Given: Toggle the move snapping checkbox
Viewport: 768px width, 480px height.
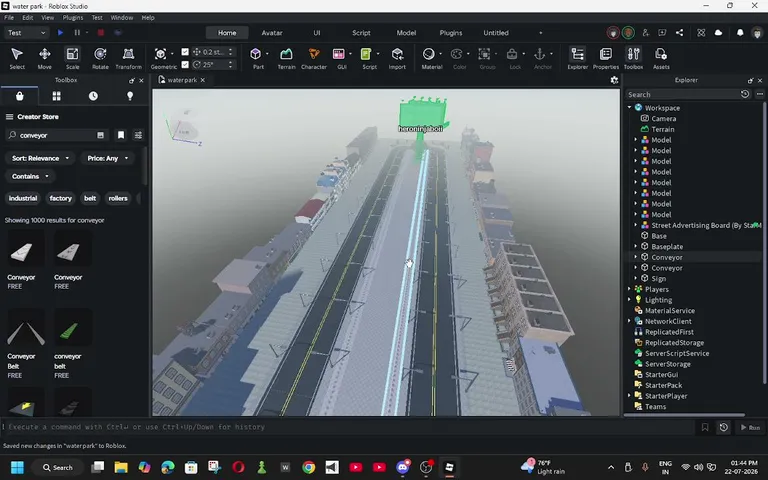Looking at the screenshot, I should (185, 51).
